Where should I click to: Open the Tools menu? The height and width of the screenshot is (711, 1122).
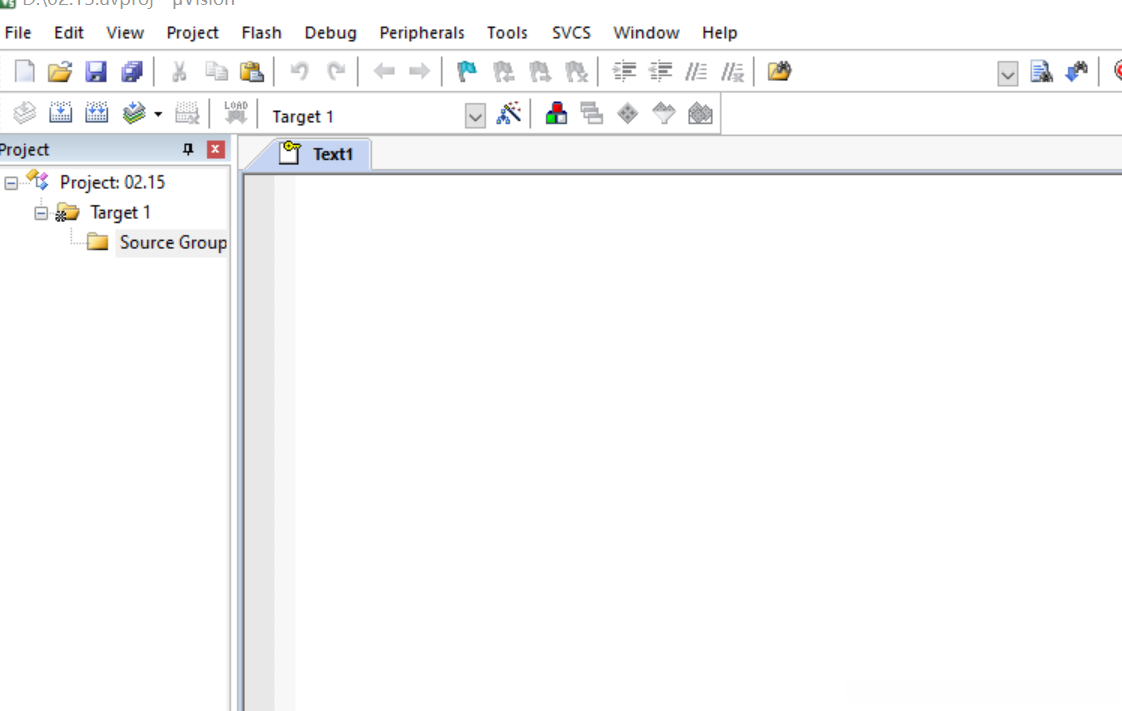[507, 33]
